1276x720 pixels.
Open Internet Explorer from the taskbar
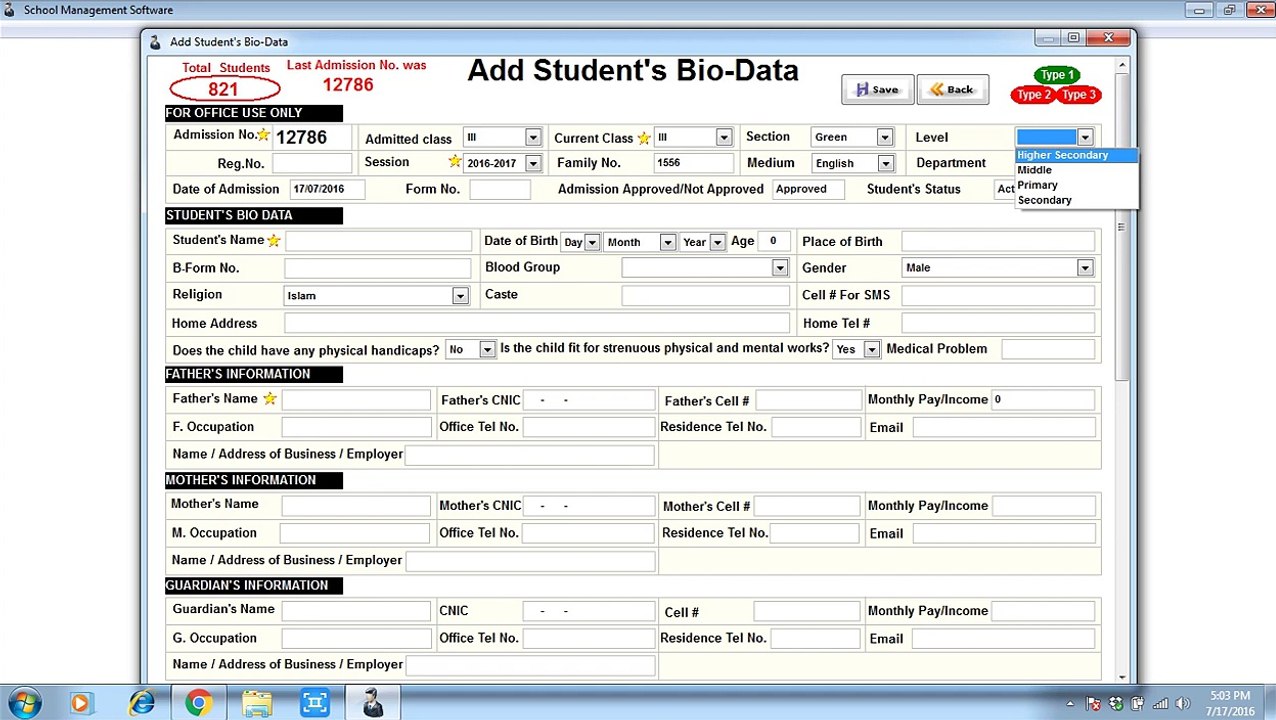(141, 703)
